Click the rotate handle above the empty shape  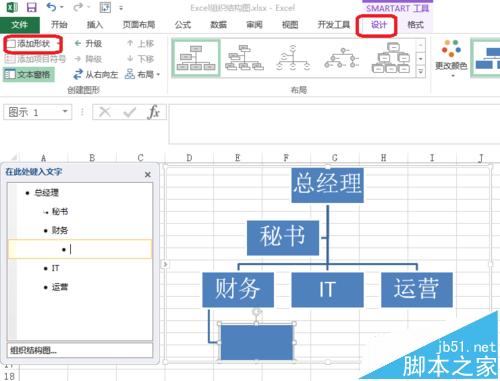[x=256, y=312]
